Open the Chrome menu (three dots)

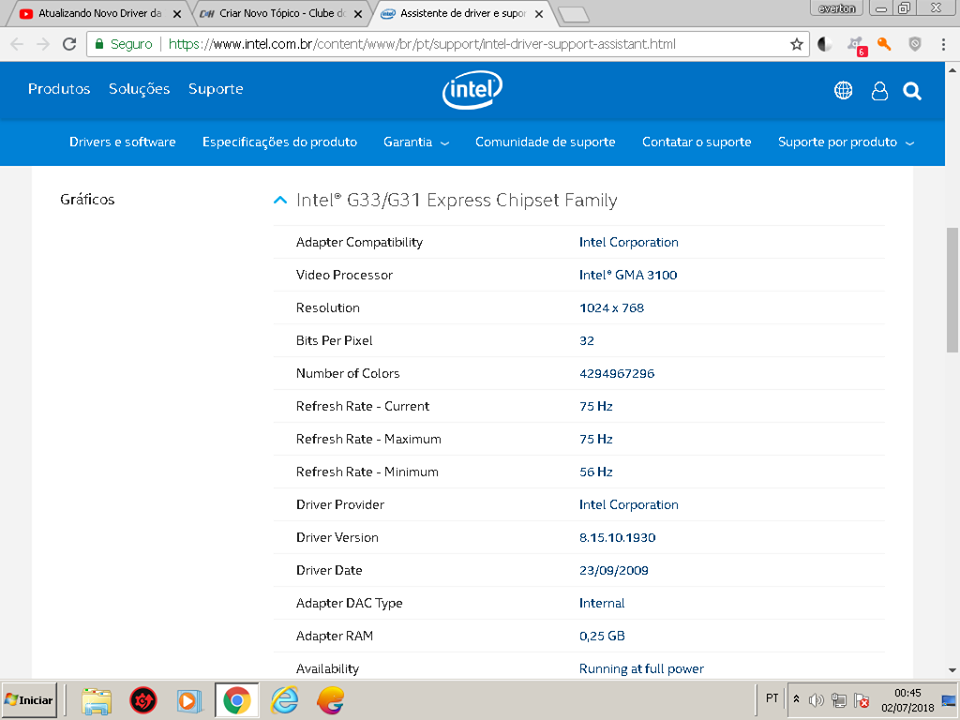943,44
